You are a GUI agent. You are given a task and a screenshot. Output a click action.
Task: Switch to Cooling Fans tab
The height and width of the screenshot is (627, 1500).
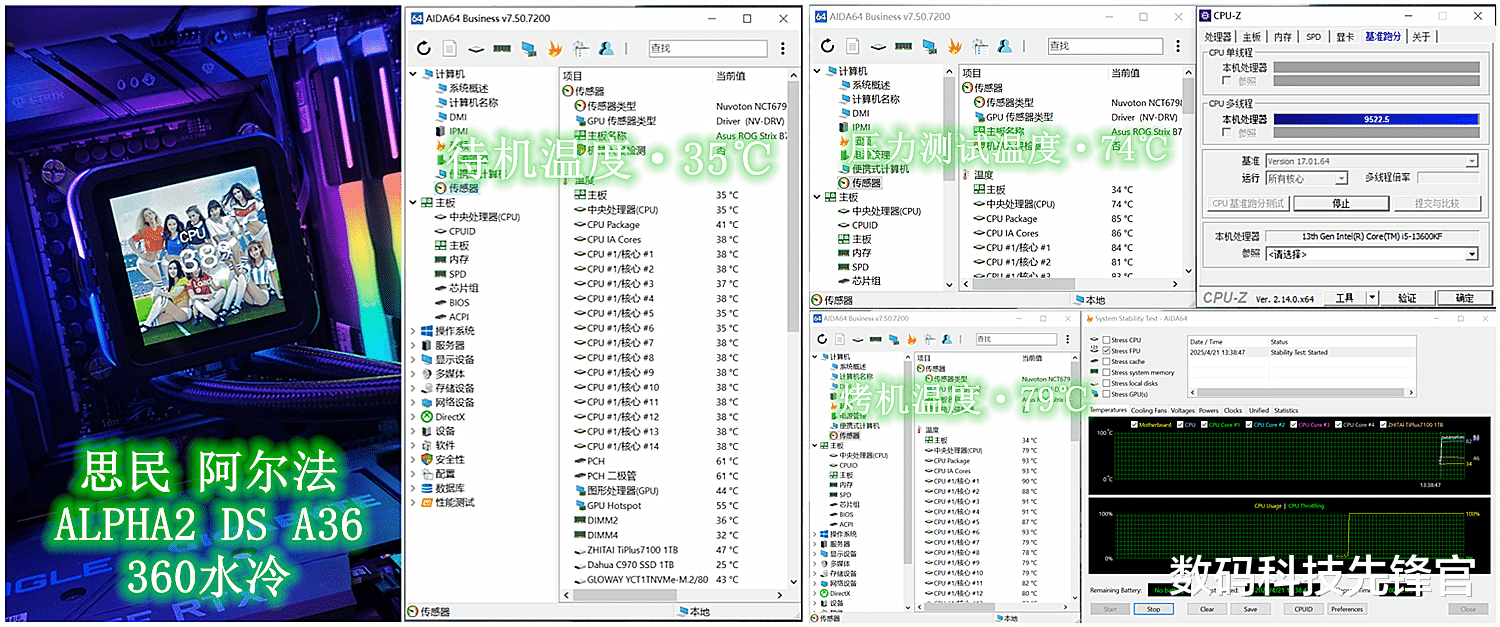[x=1150, y=410]
